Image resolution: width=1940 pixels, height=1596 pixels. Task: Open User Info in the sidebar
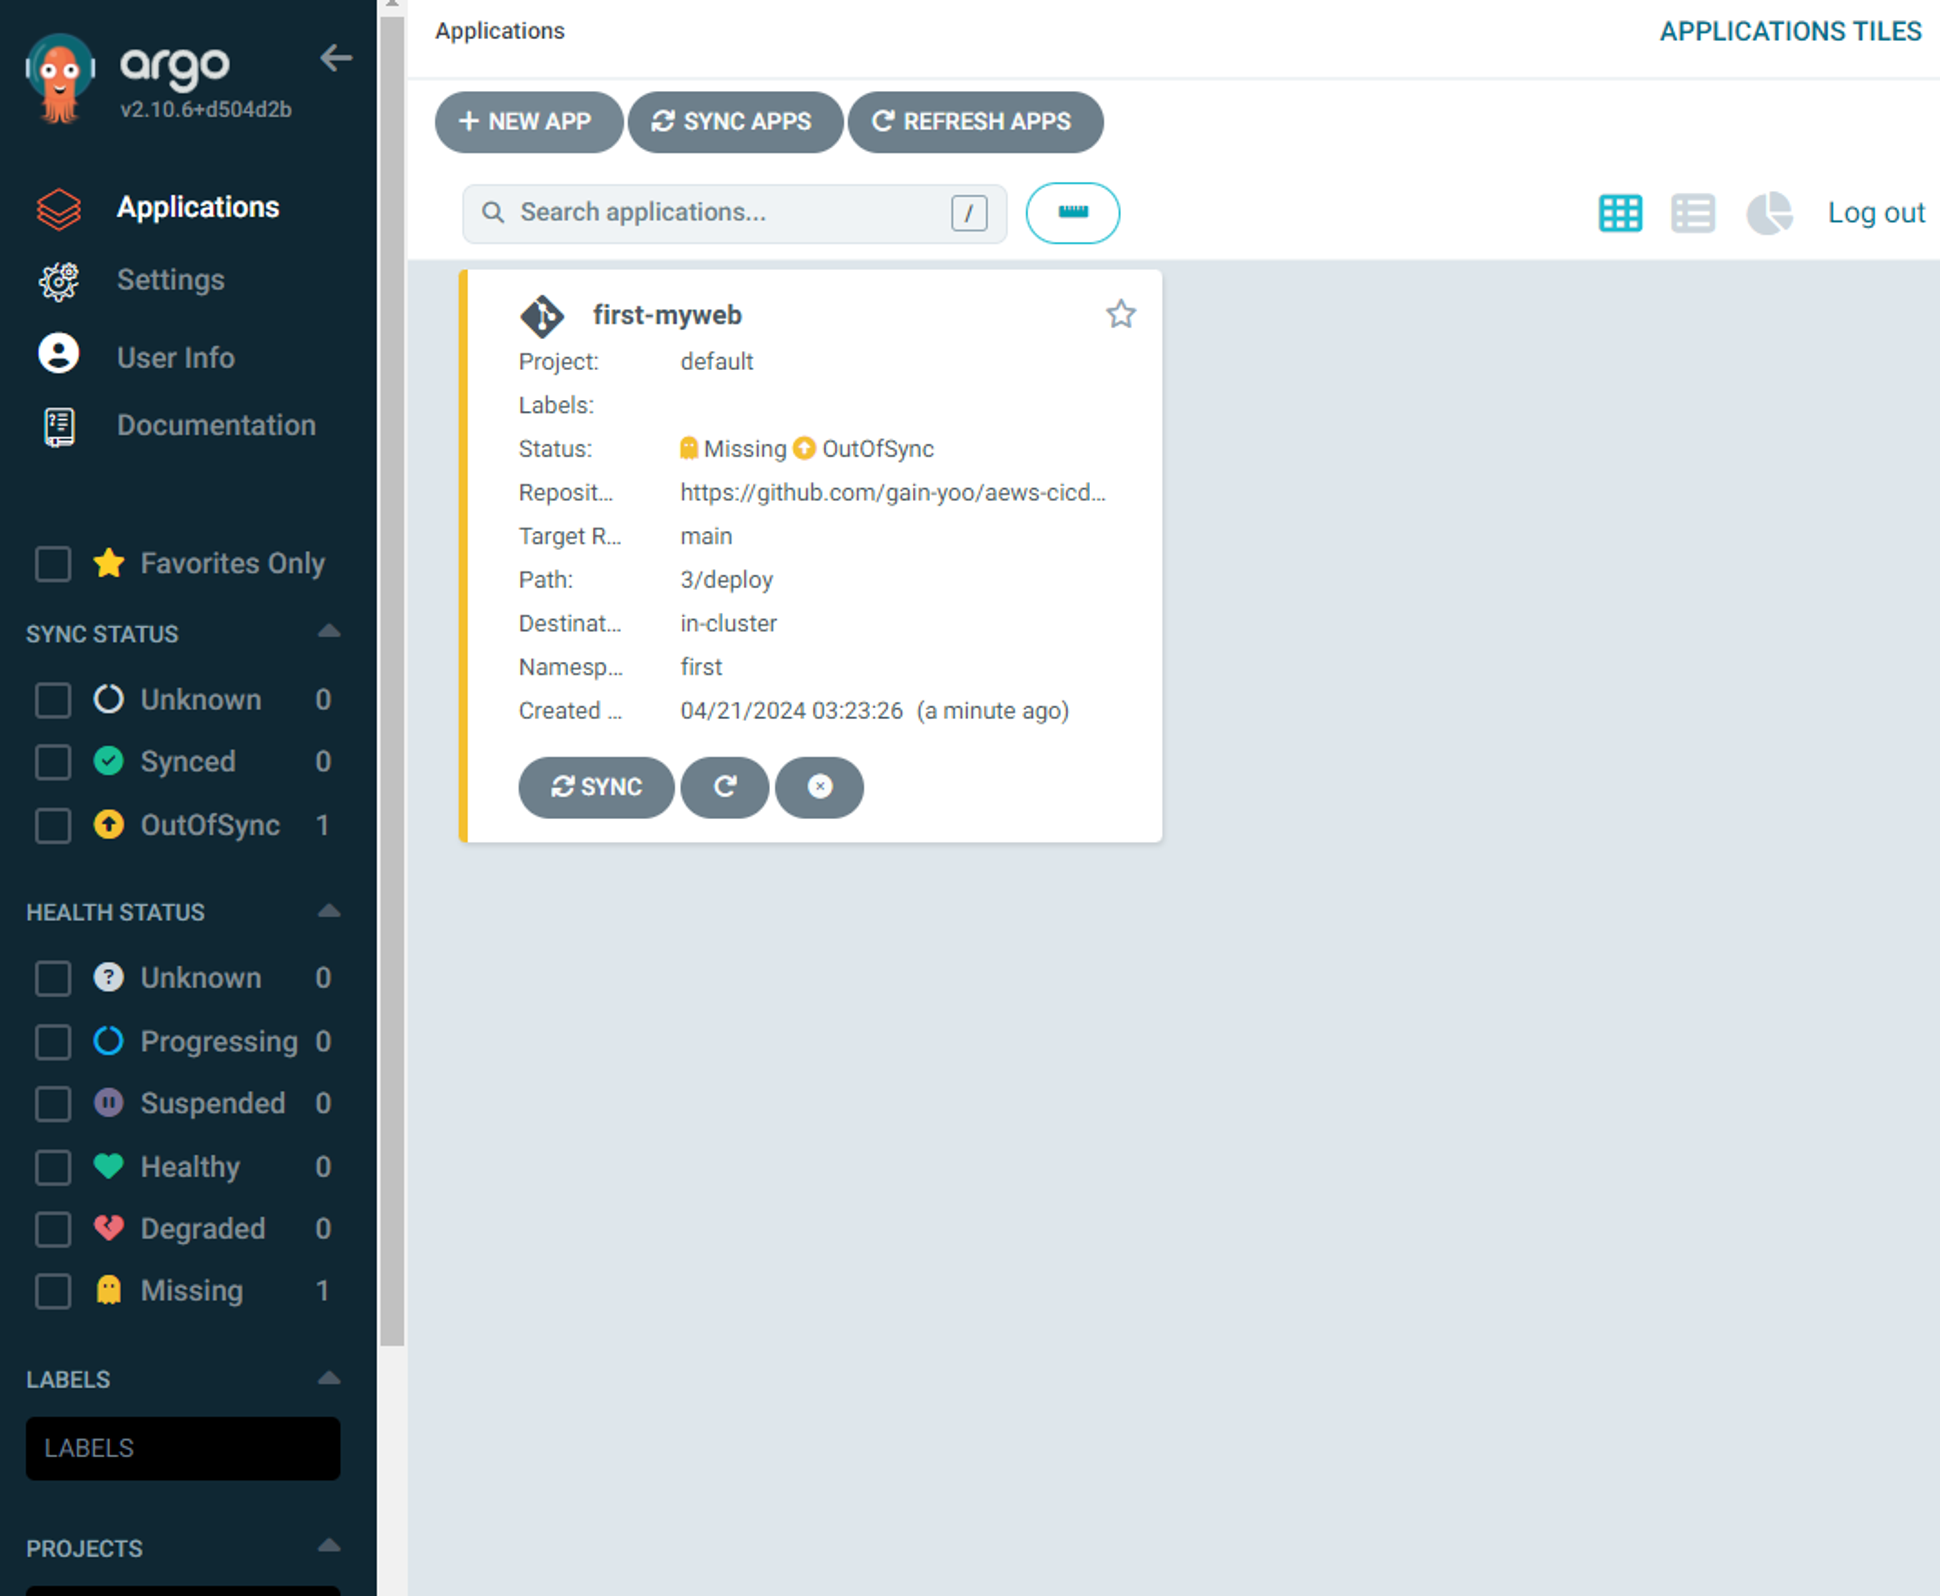coord(175,357)
